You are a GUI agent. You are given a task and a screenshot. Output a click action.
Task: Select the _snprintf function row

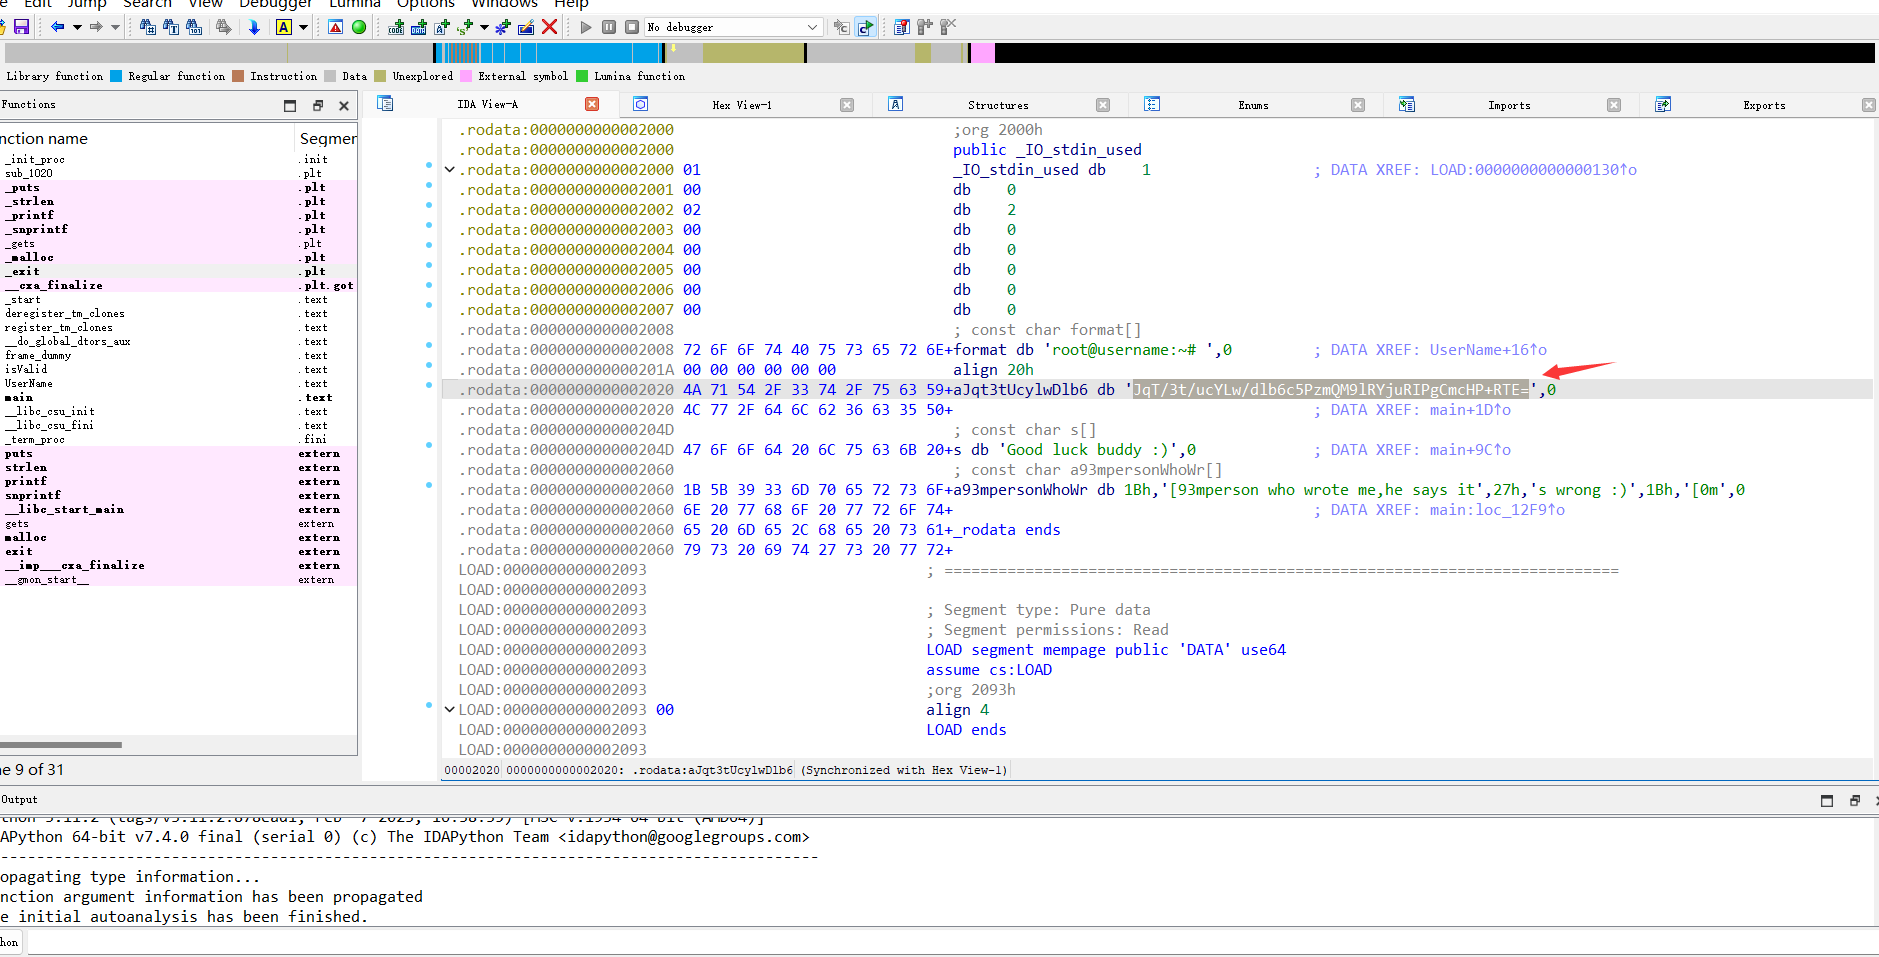coord(178,229)
